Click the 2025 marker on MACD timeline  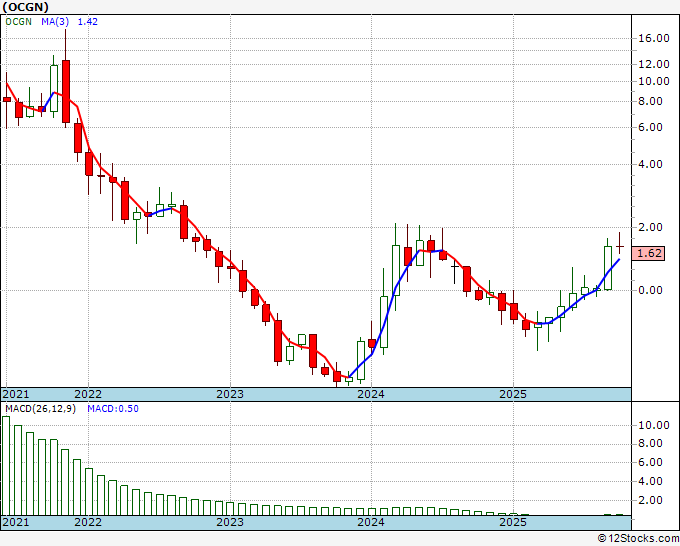coord(513,522)
